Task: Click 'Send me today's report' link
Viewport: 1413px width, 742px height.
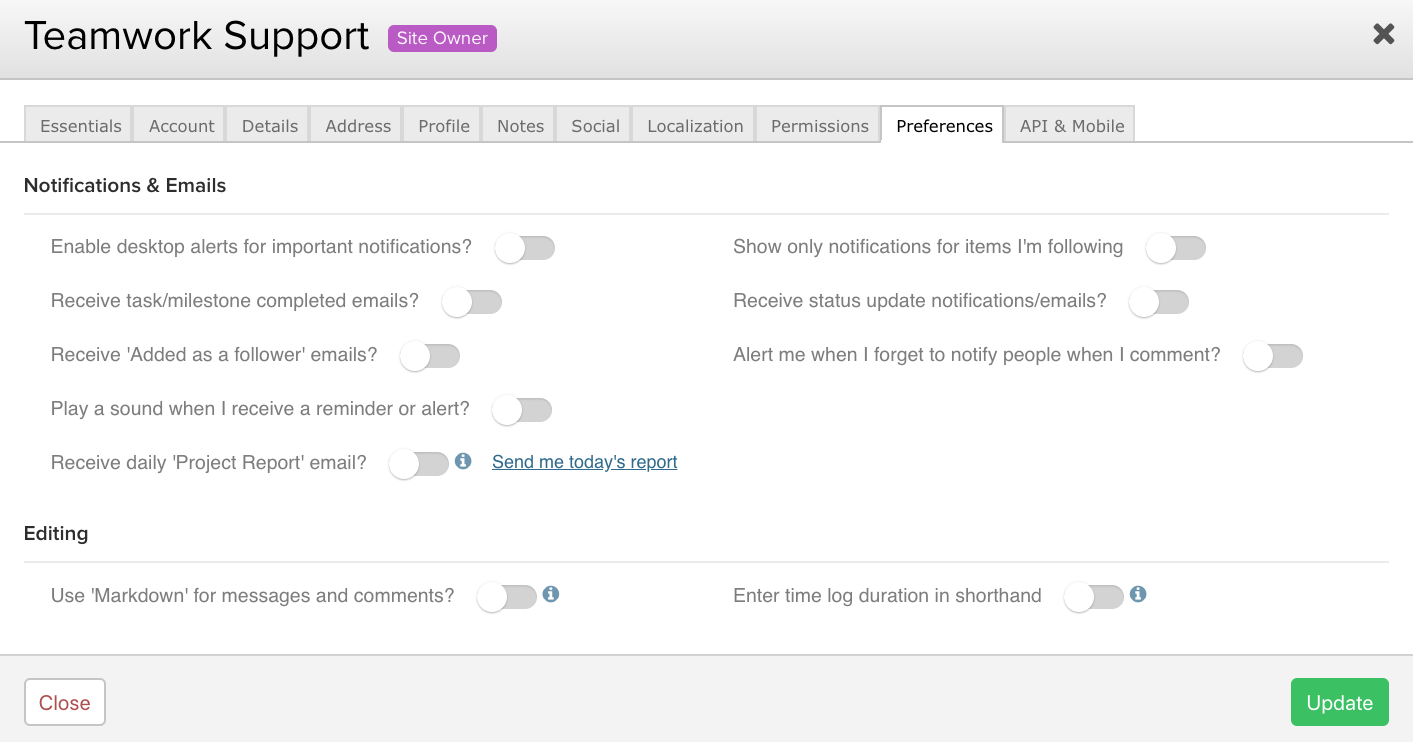Action: (584, 462)
